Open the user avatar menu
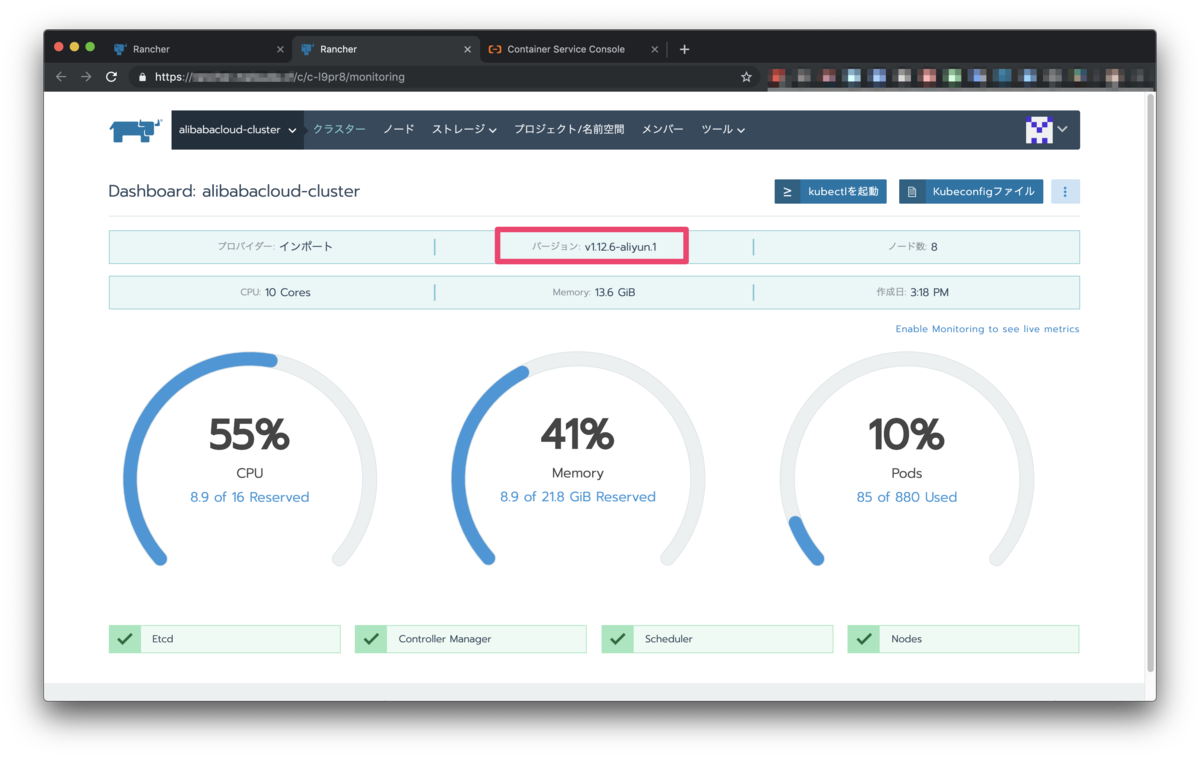 (1047, 130)
